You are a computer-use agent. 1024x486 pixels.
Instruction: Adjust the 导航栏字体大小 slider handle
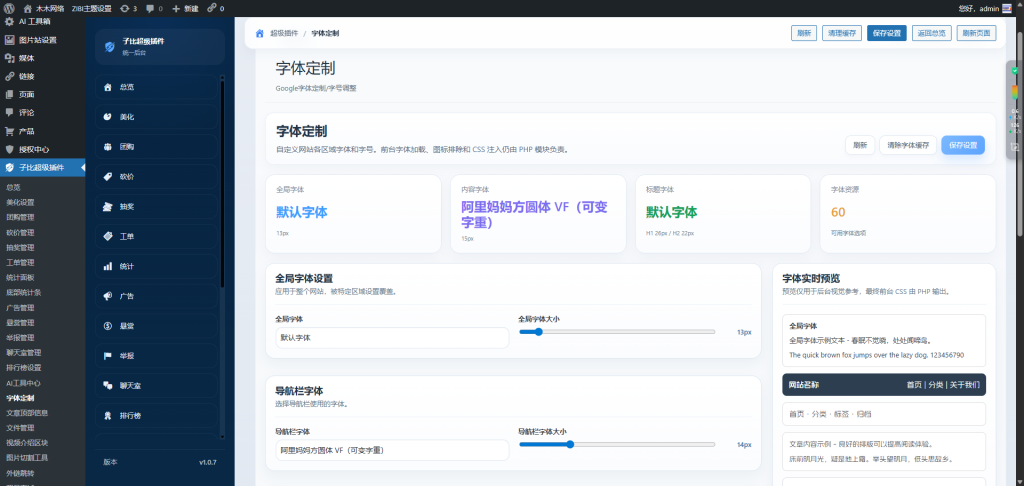pos(570,444)
